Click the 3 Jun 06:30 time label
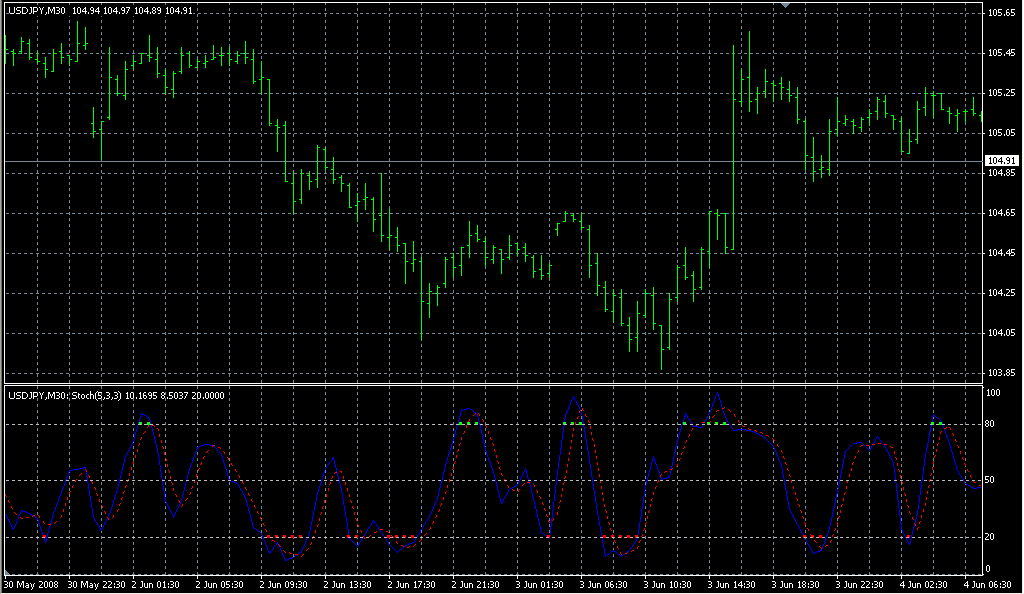The height and width of the screenshot is (594, 1024). pyautogui.click(x=605, y=584)
